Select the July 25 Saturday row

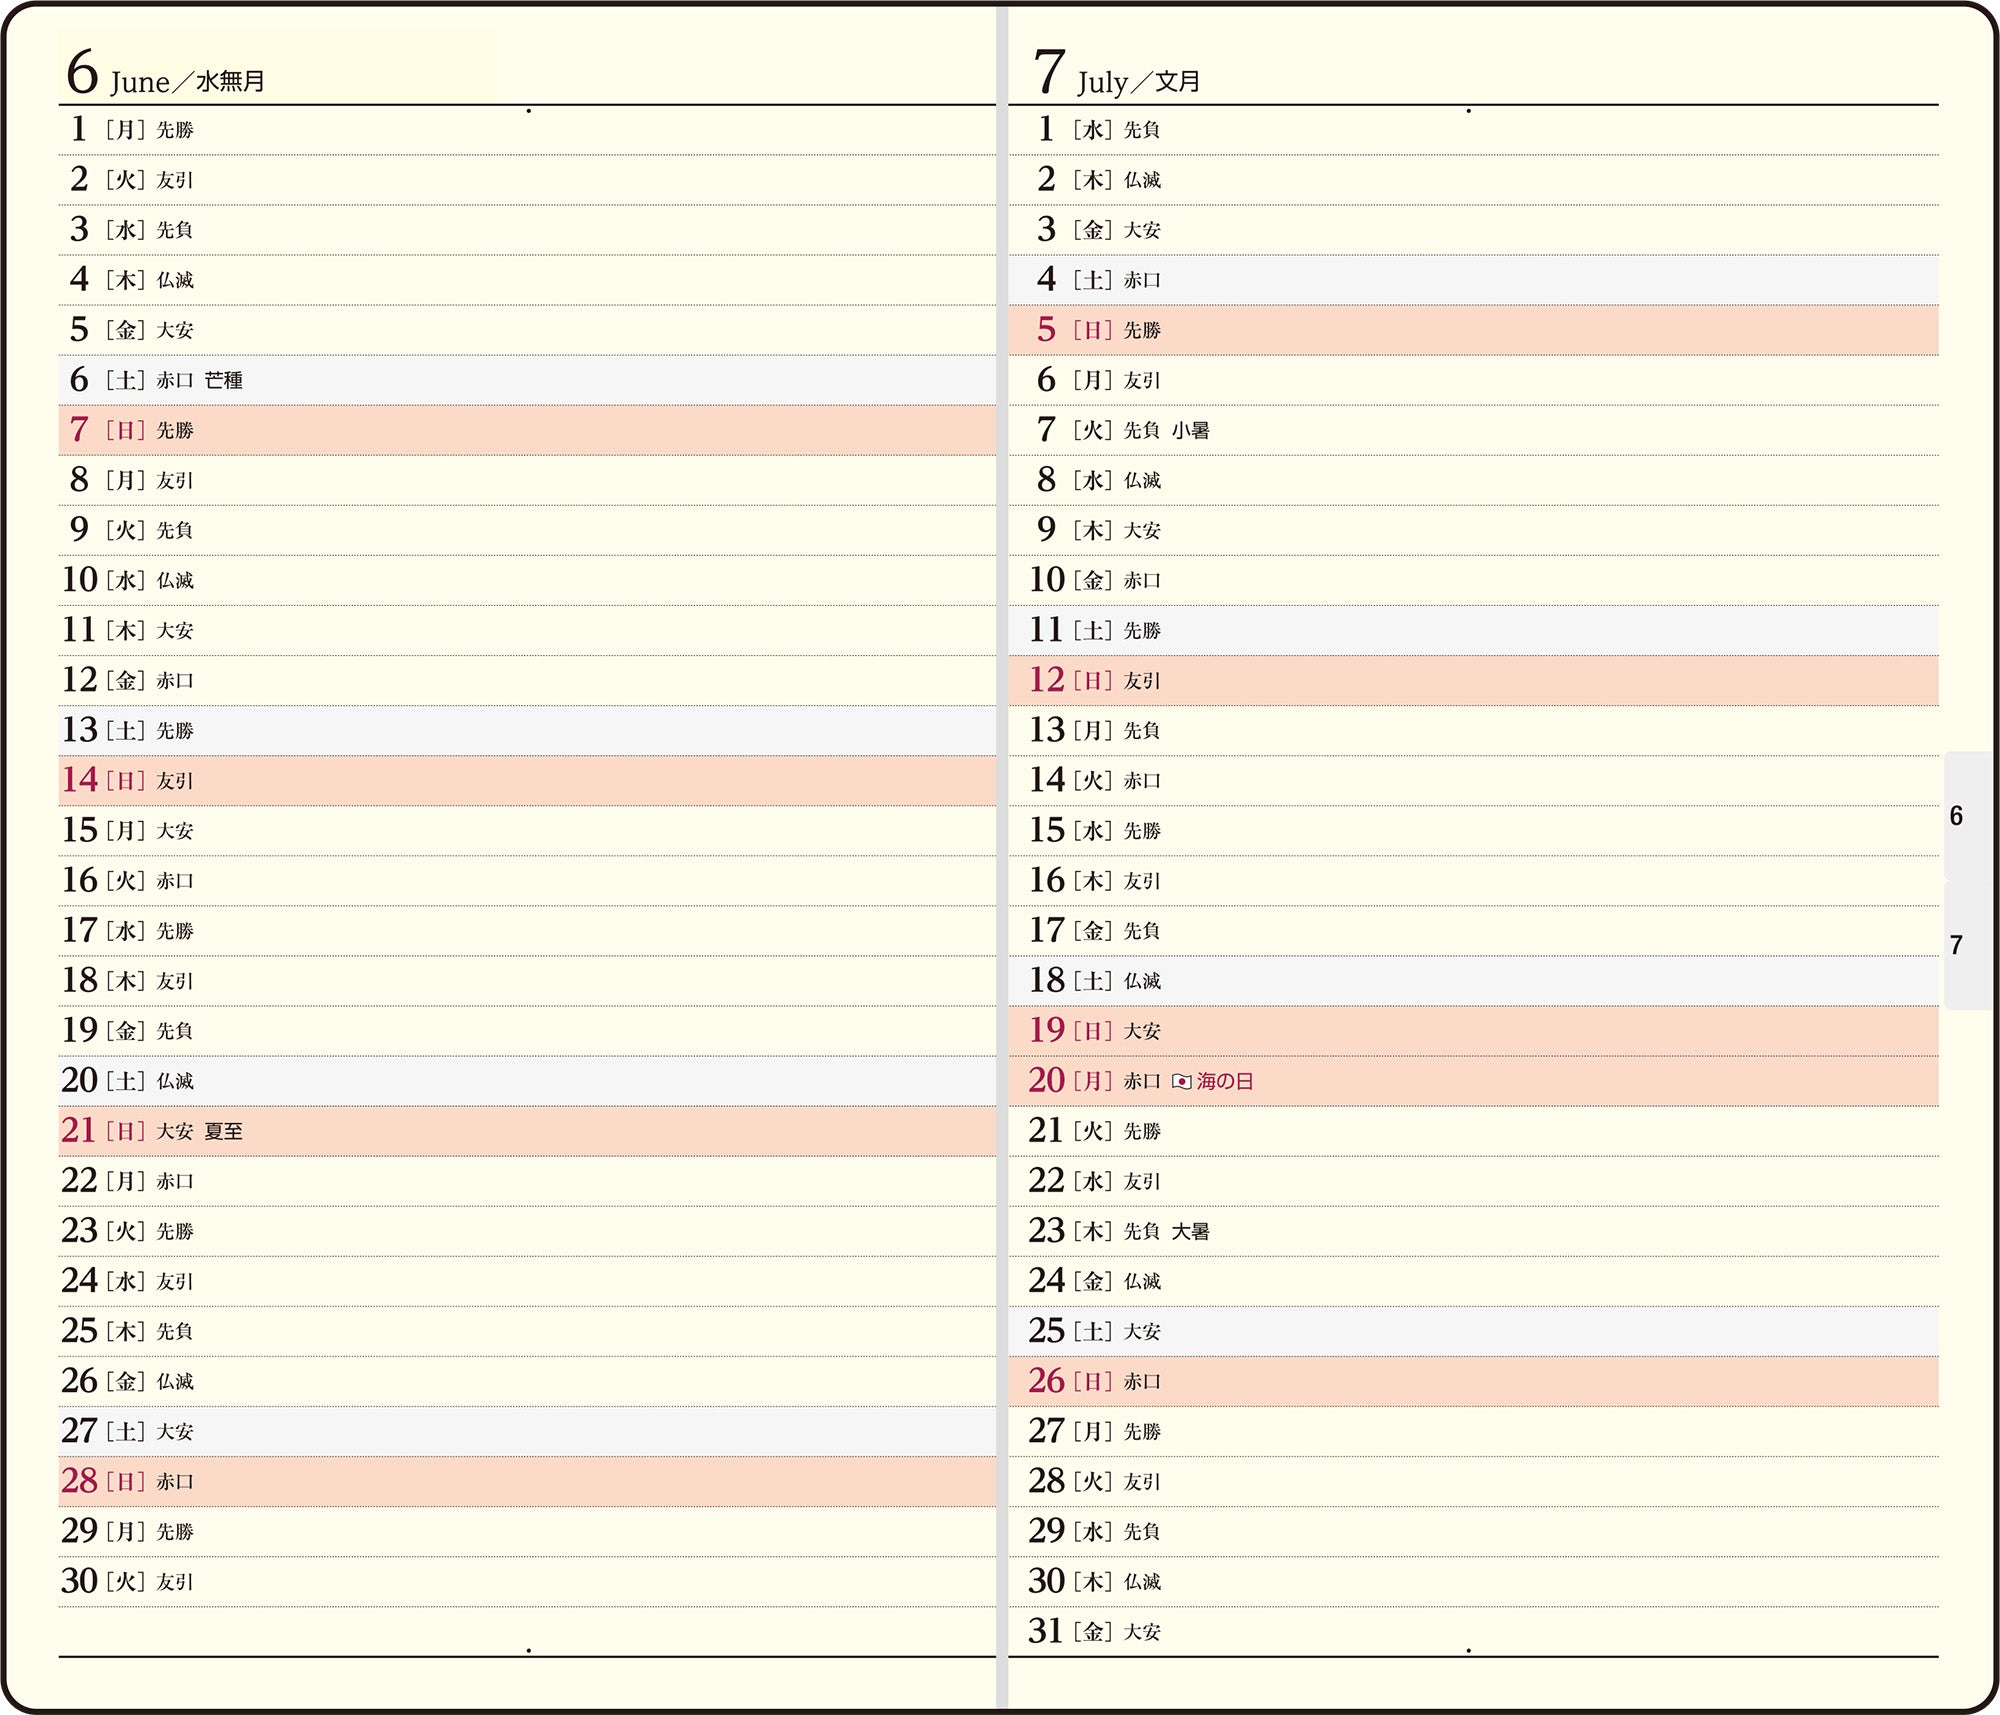tap(1473, 1332)
